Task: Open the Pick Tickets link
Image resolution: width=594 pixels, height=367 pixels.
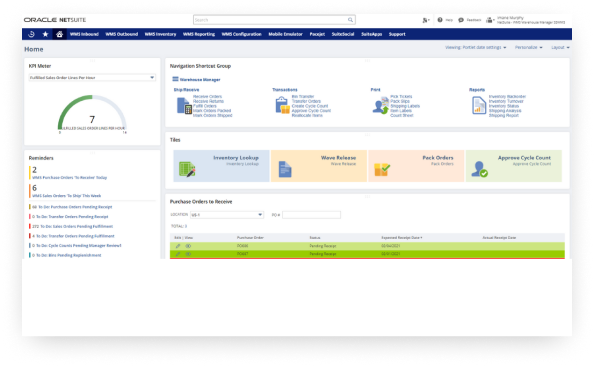Action: [x=401, y=97]
